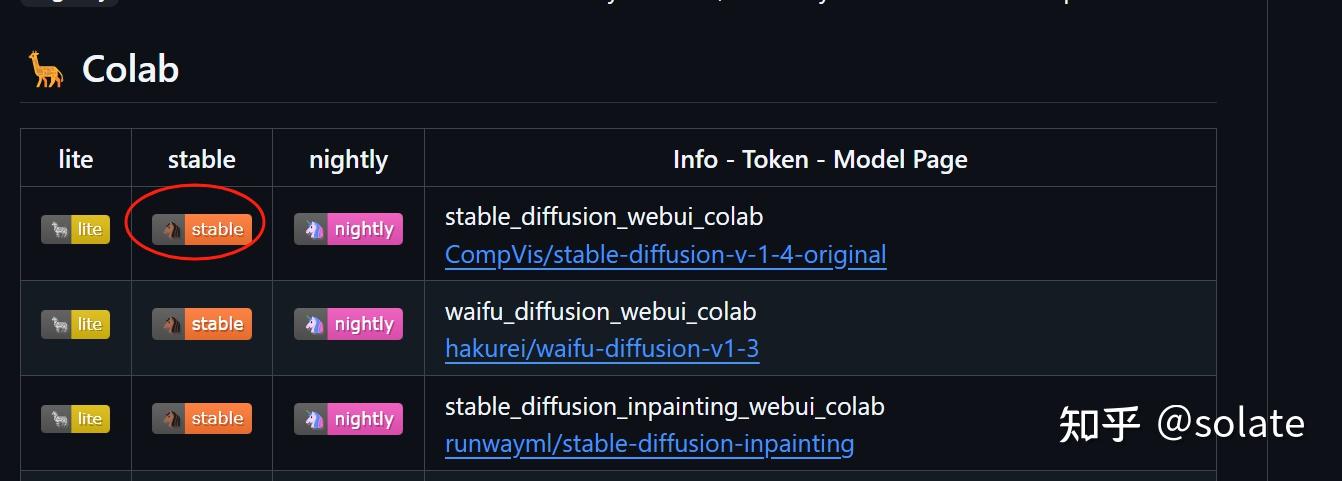Click the 'stable' column header
The image size is (1342, 481).
pos(202,159)
